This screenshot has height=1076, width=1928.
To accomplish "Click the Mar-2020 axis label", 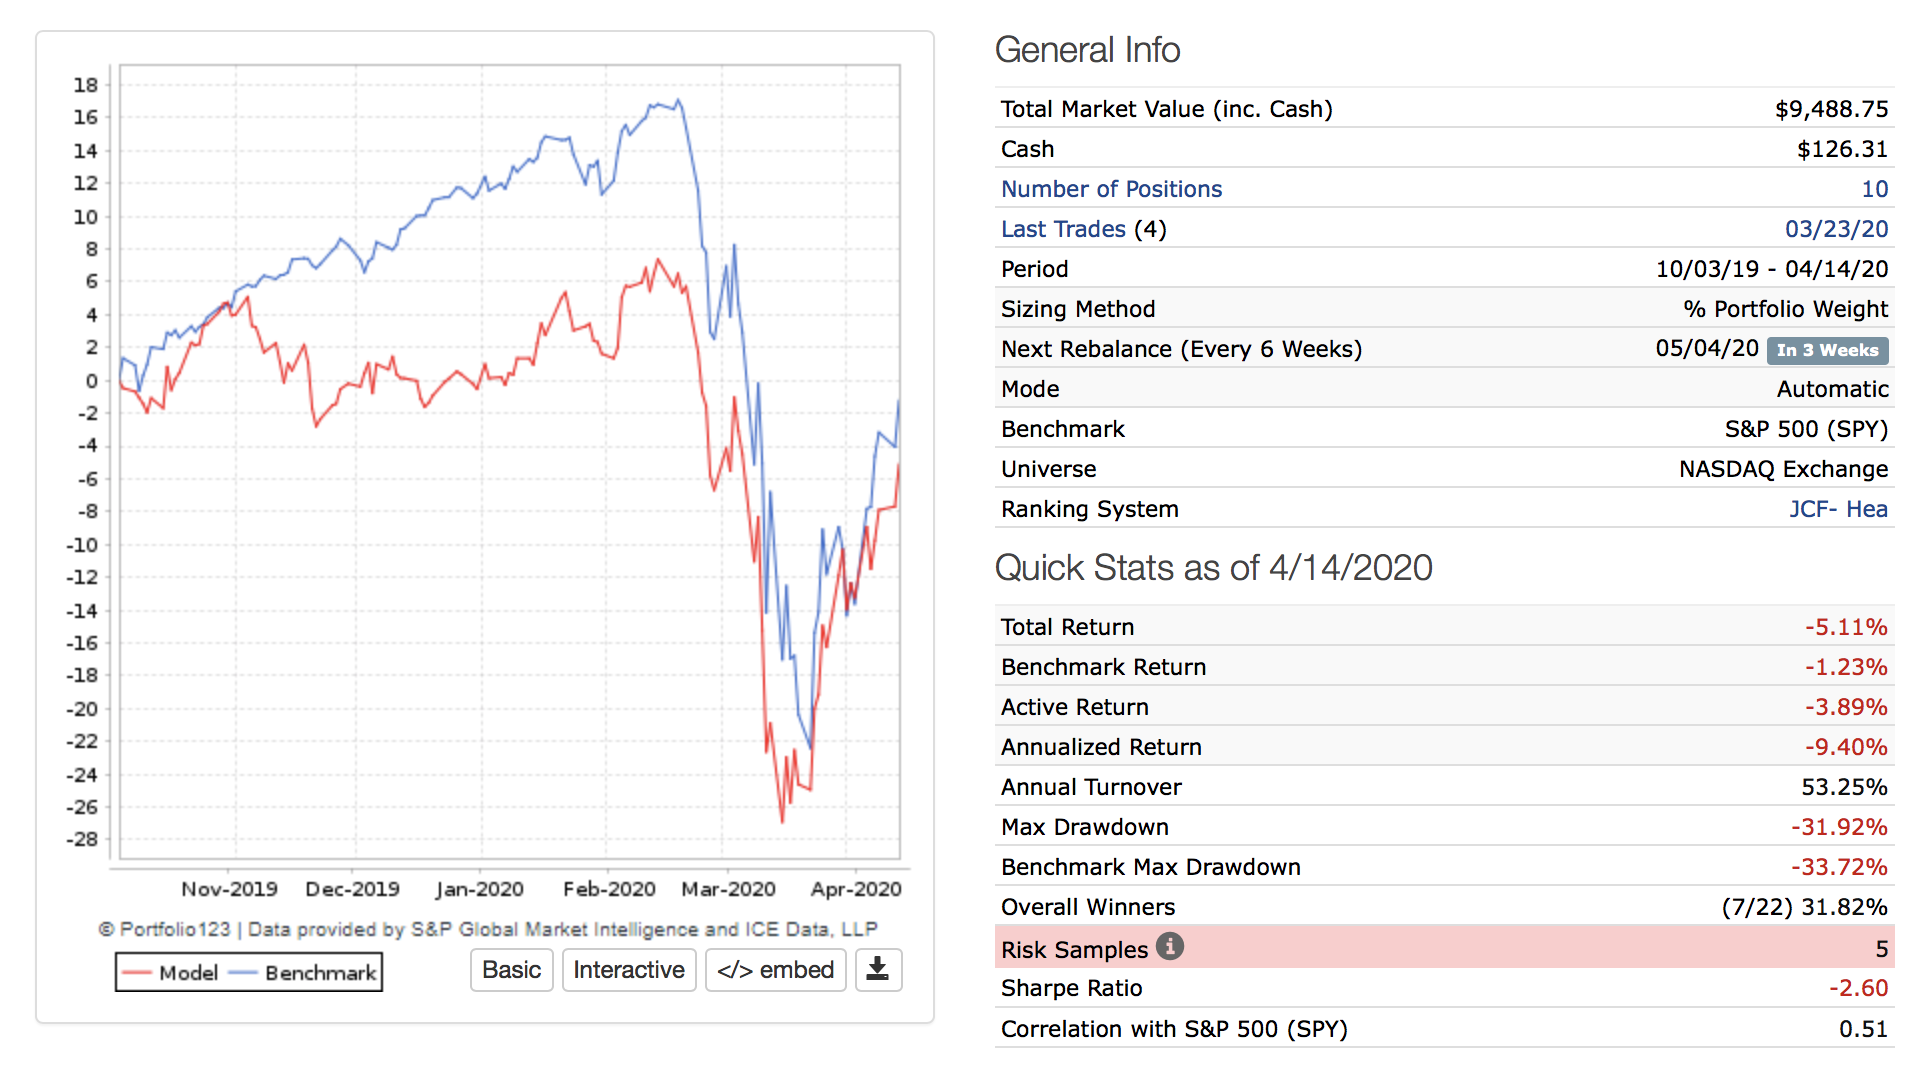I will [728, 889].
